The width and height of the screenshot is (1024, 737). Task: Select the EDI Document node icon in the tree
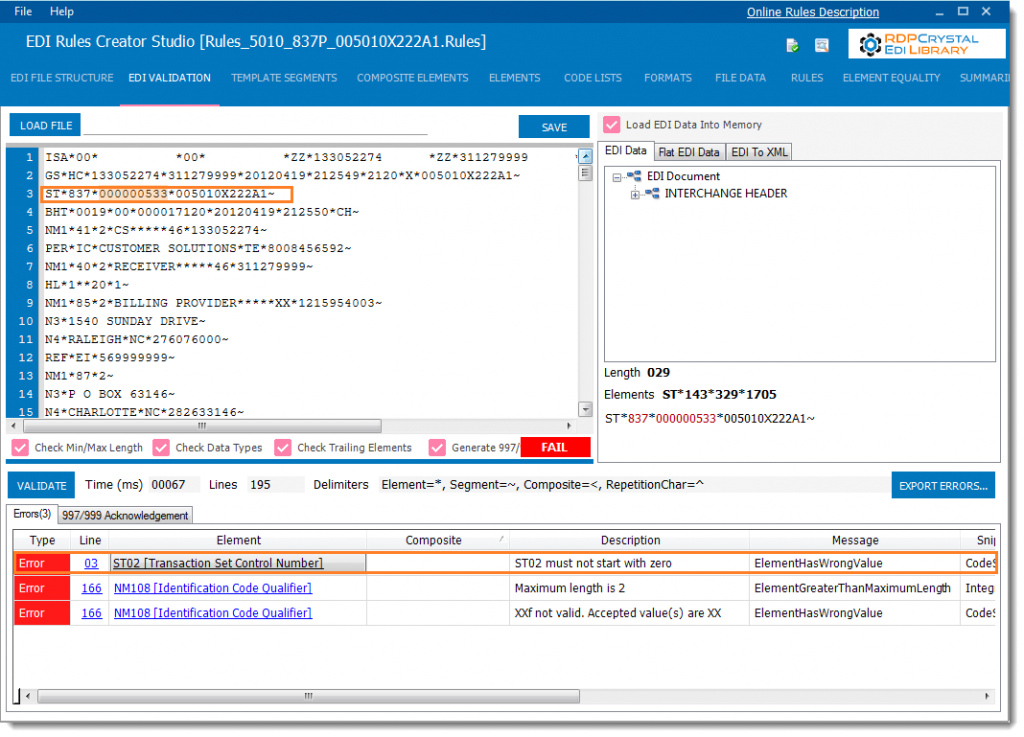634,176
